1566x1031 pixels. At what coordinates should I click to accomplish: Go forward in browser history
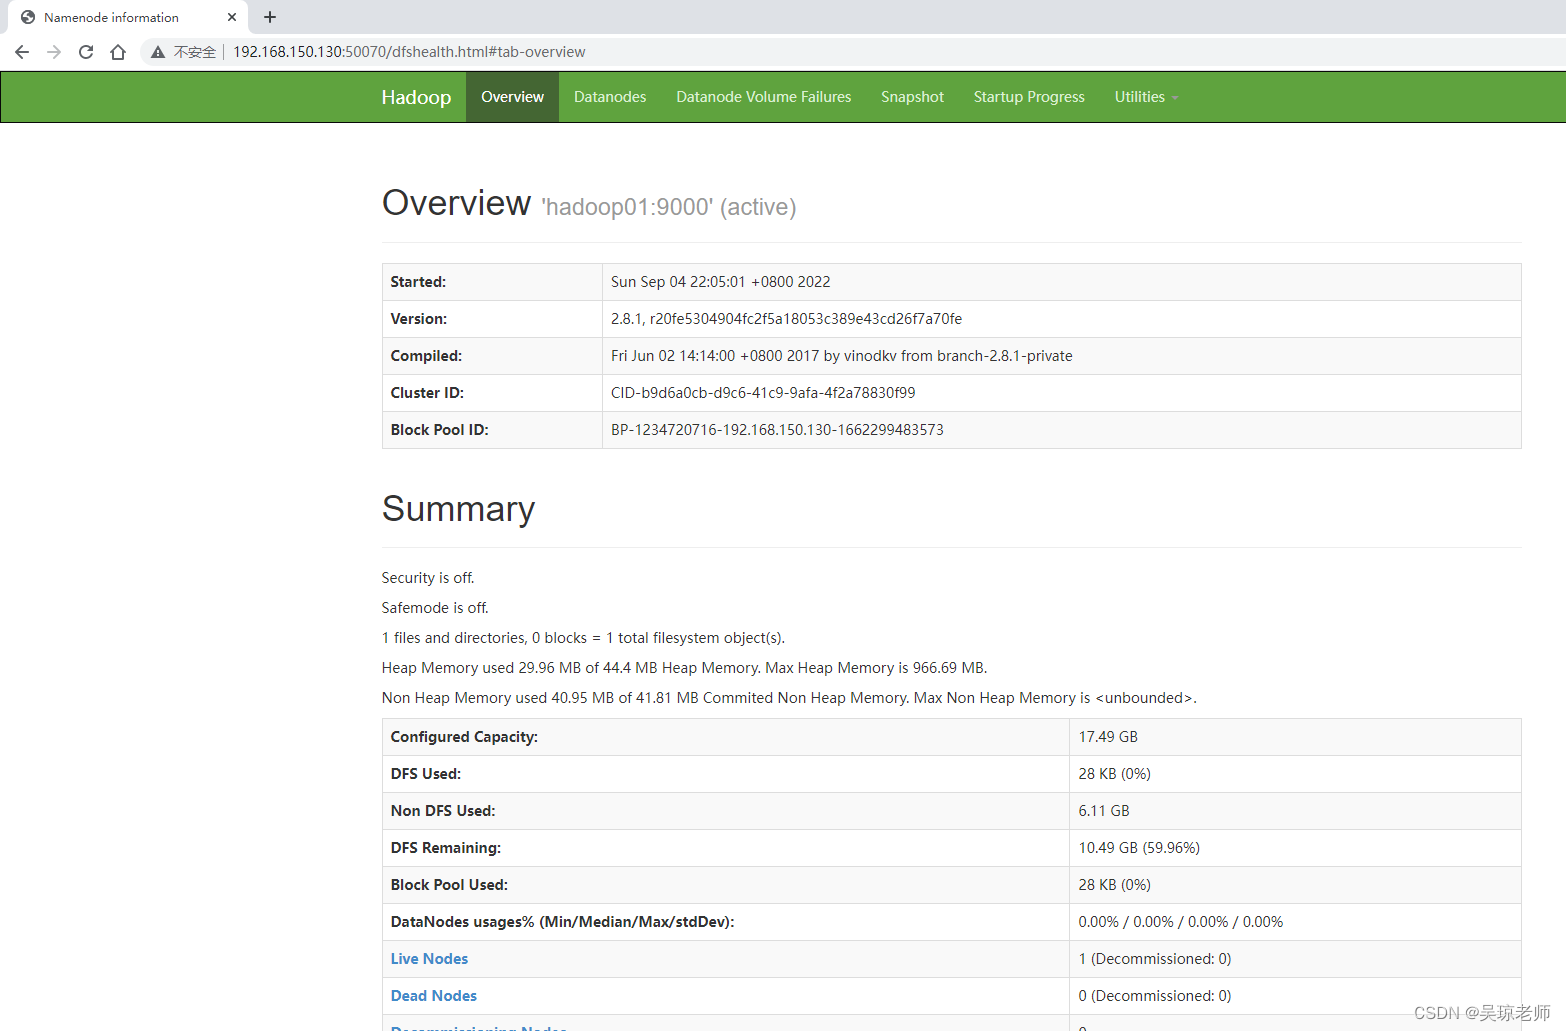(x=54, y=52)
